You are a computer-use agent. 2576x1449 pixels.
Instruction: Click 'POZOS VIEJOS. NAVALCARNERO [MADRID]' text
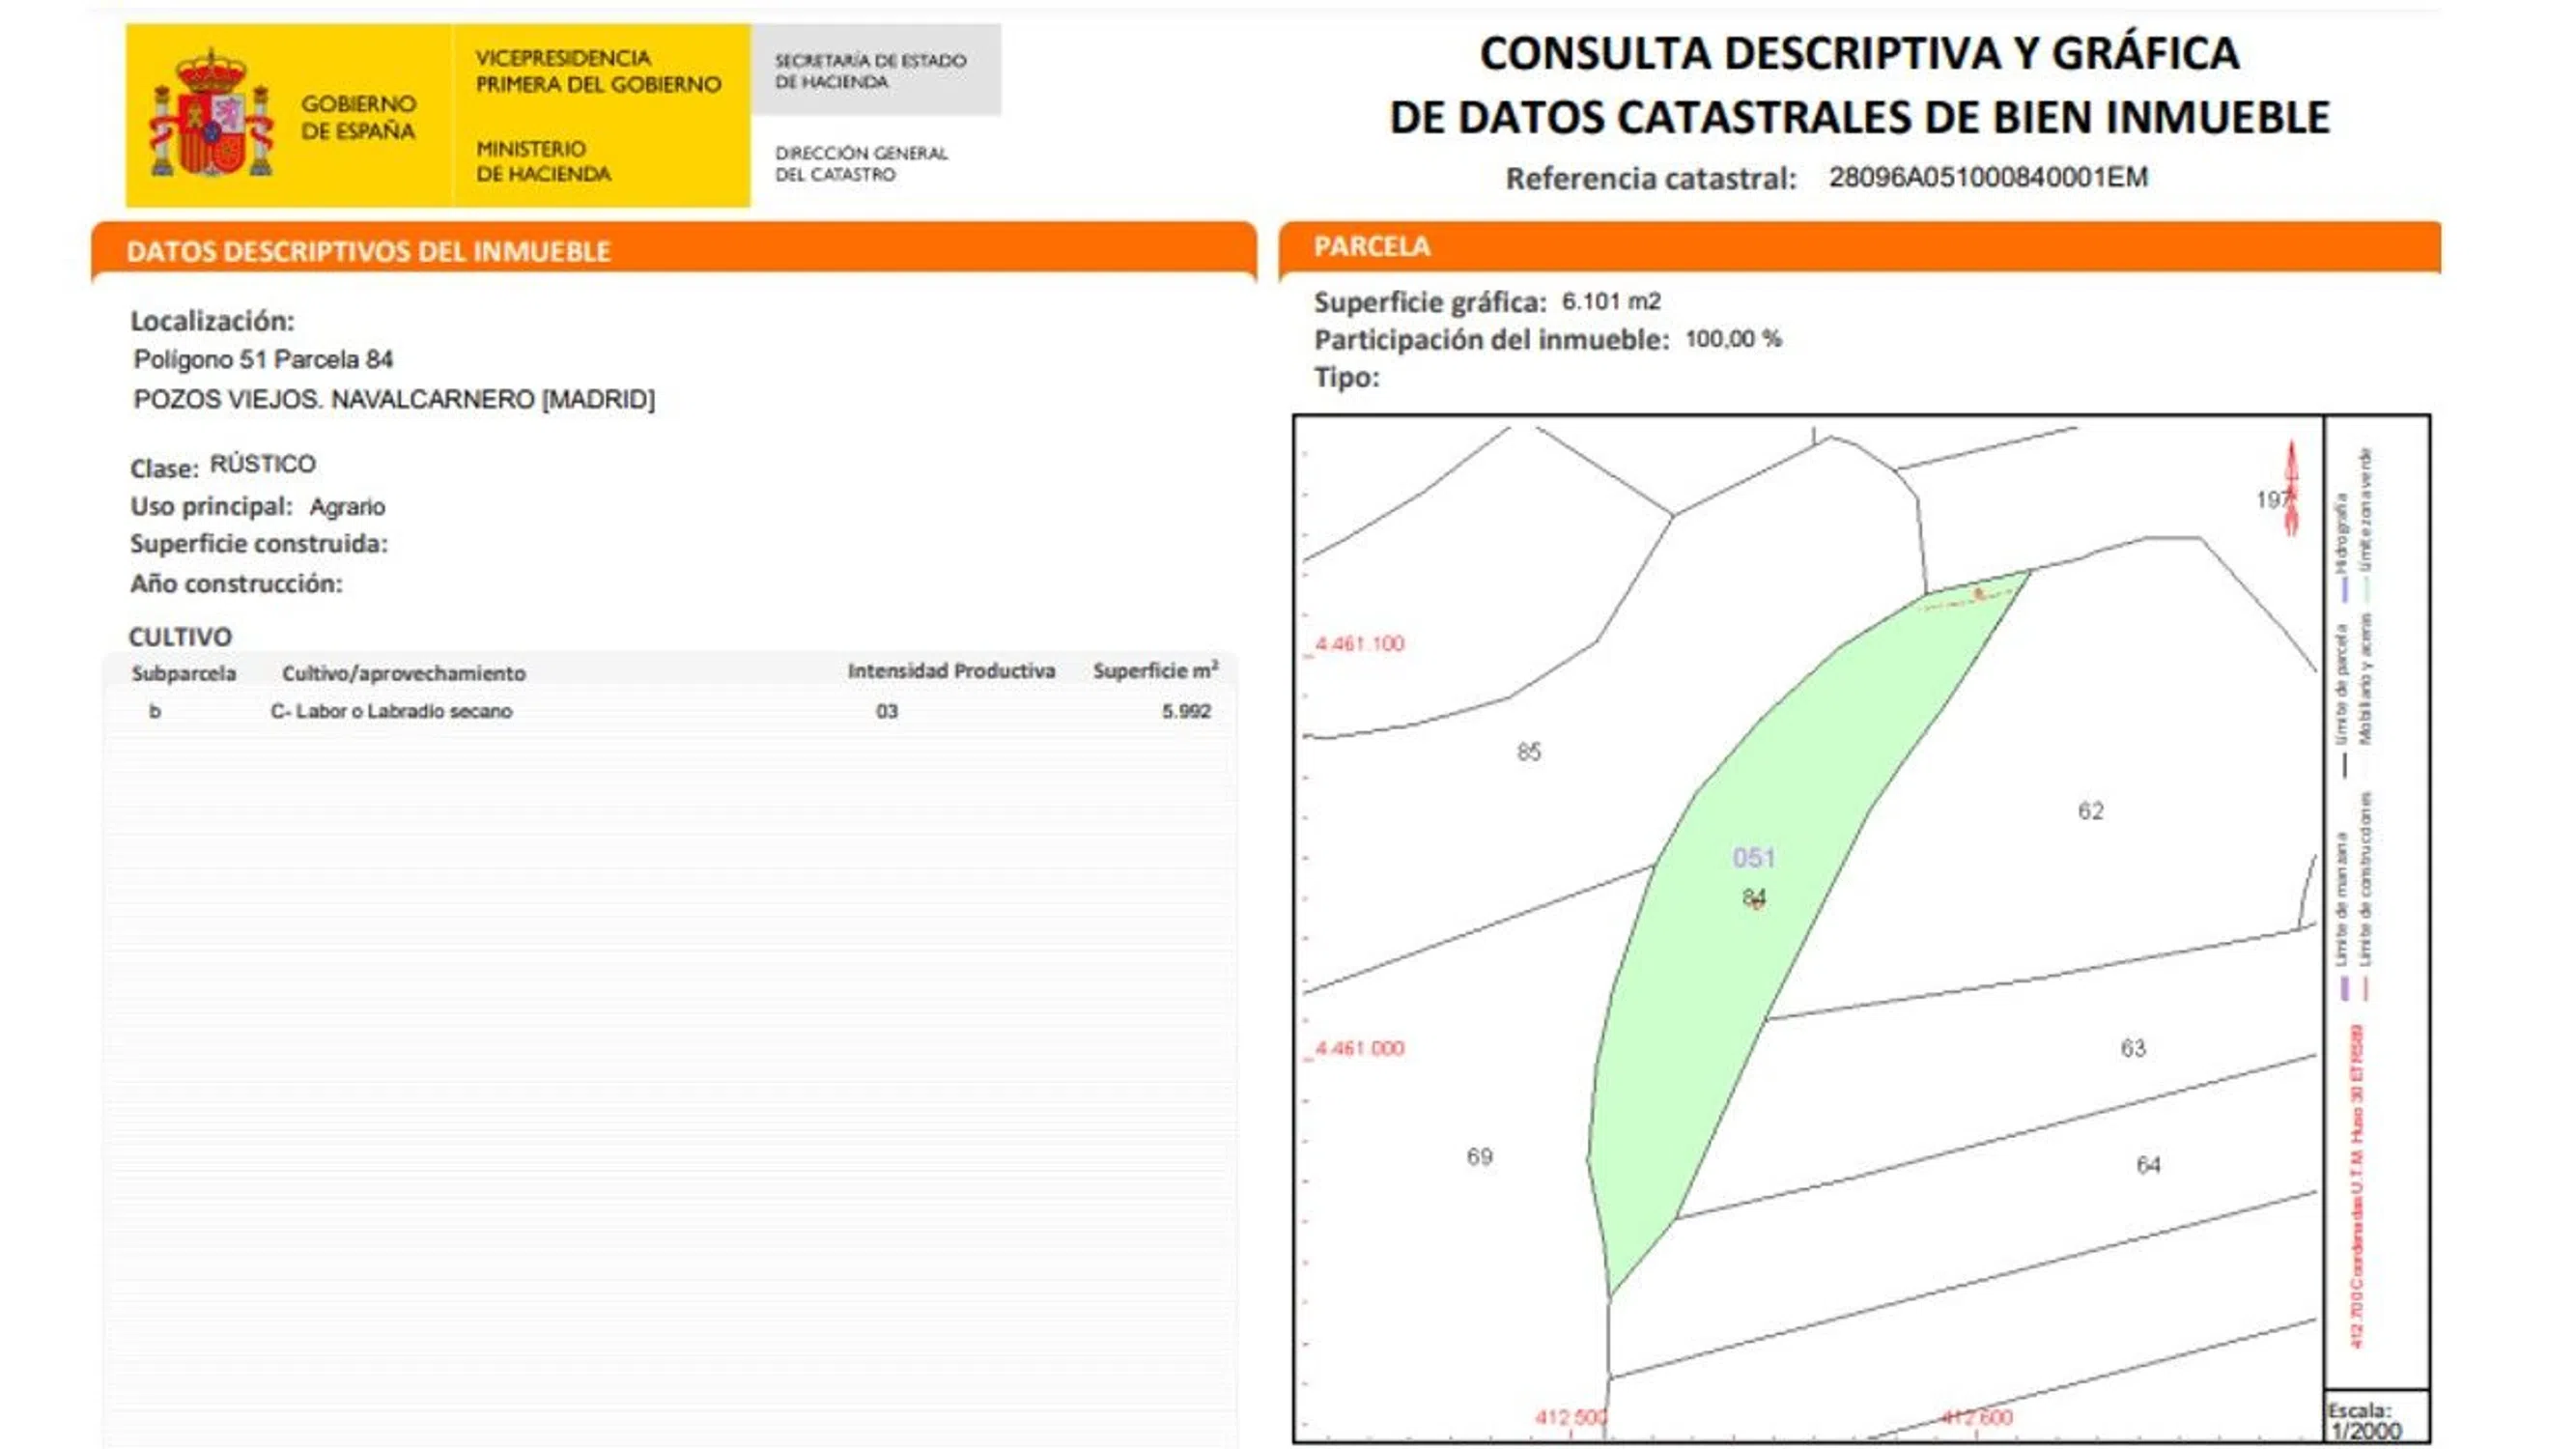394,399
